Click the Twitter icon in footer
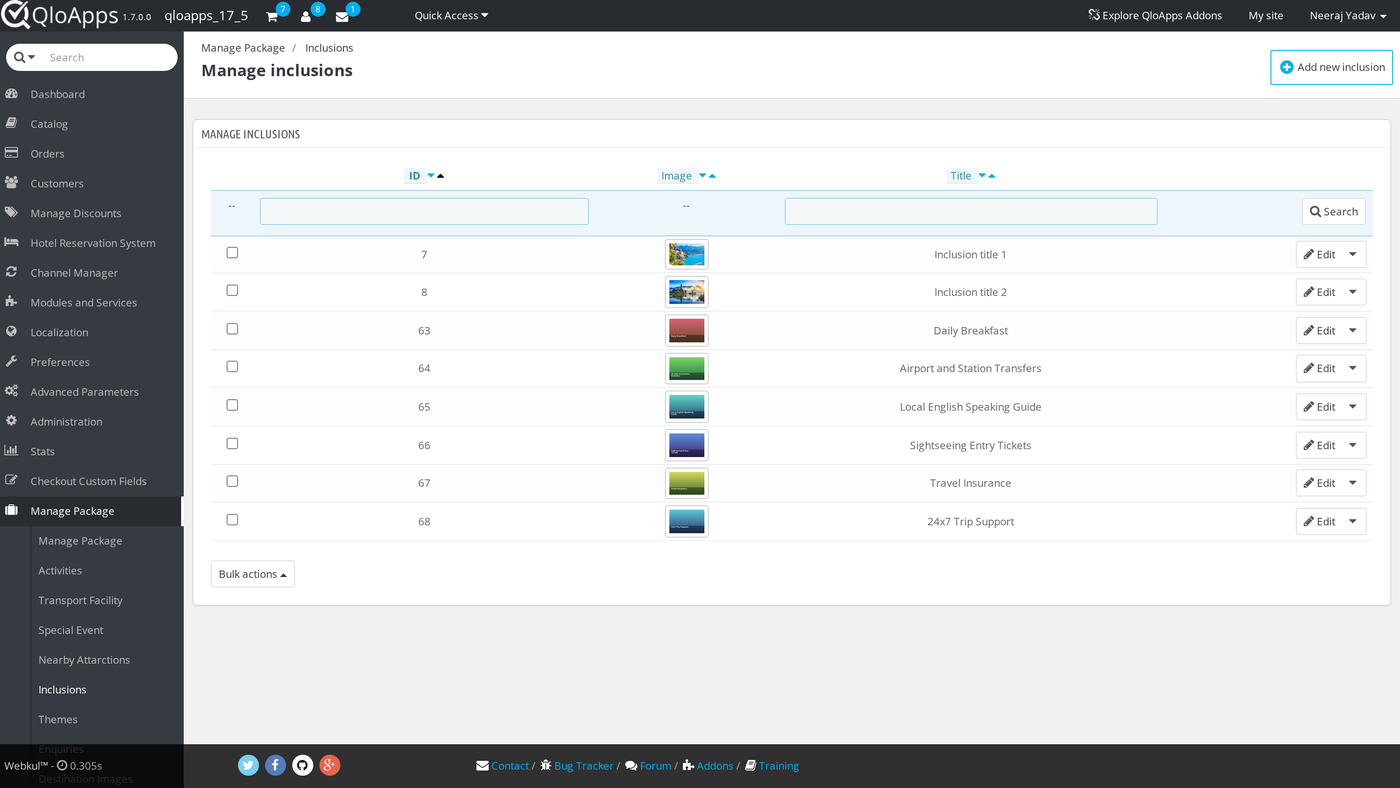Image resolution: width=1400 pixels, height=788 pixels. tap(249, 765)
